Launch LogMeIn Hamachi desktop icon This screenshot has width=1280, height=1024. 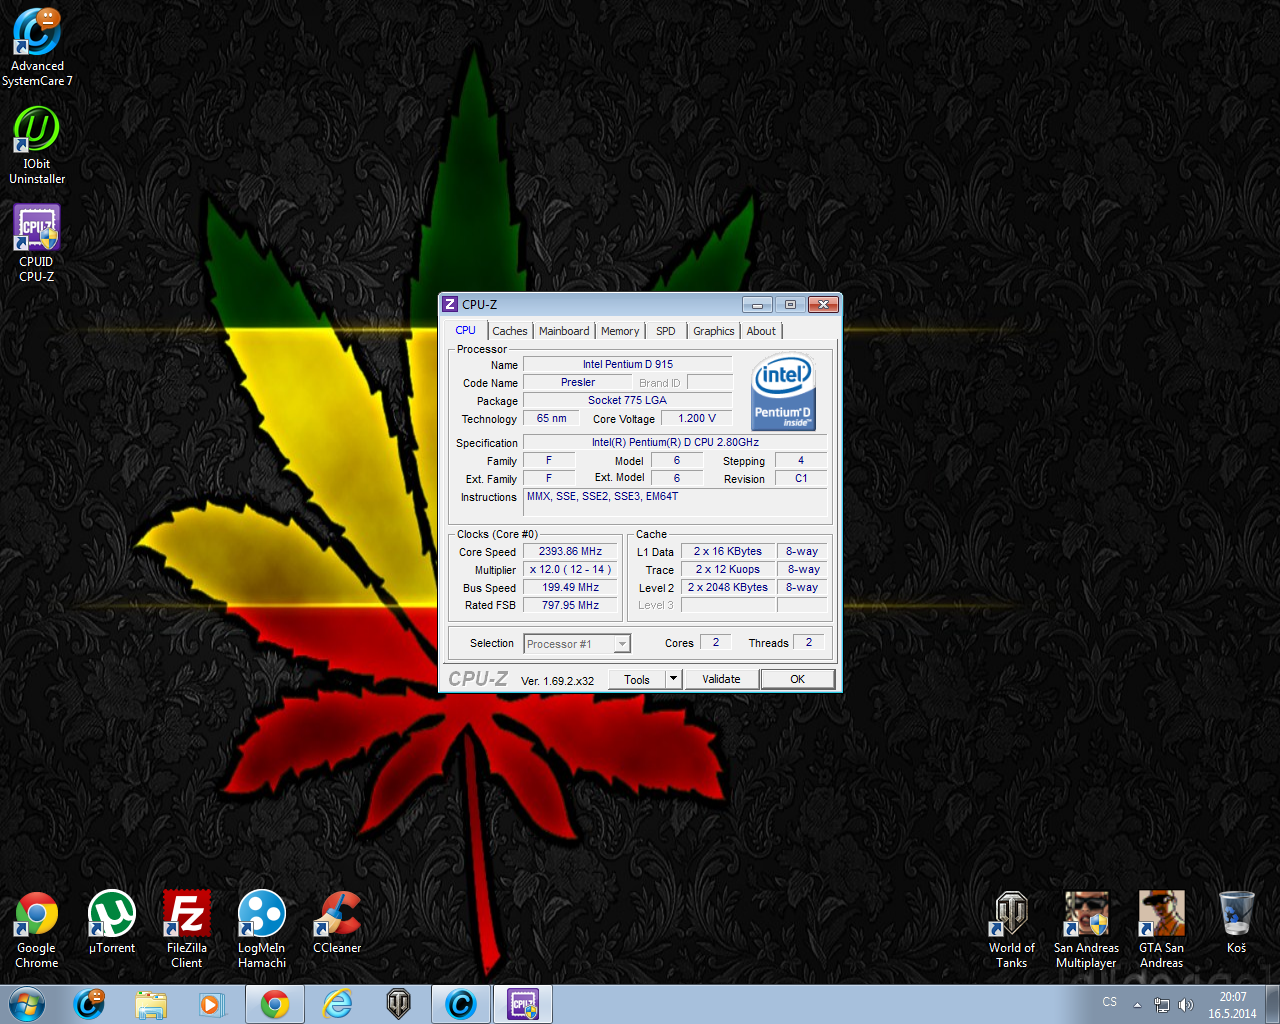[262, 930]
